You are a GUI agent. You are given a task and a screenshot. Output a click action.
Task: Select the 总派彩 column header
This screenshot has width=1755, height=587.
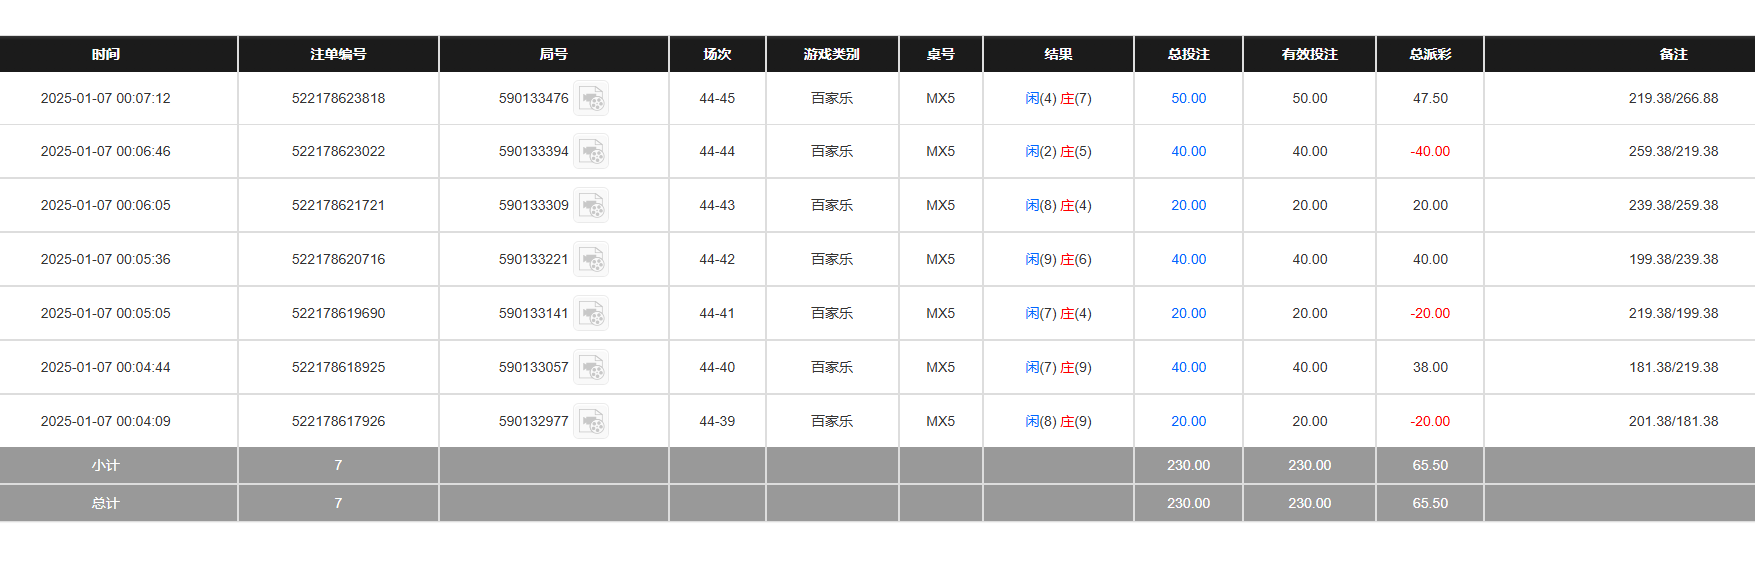[1430, 55]
